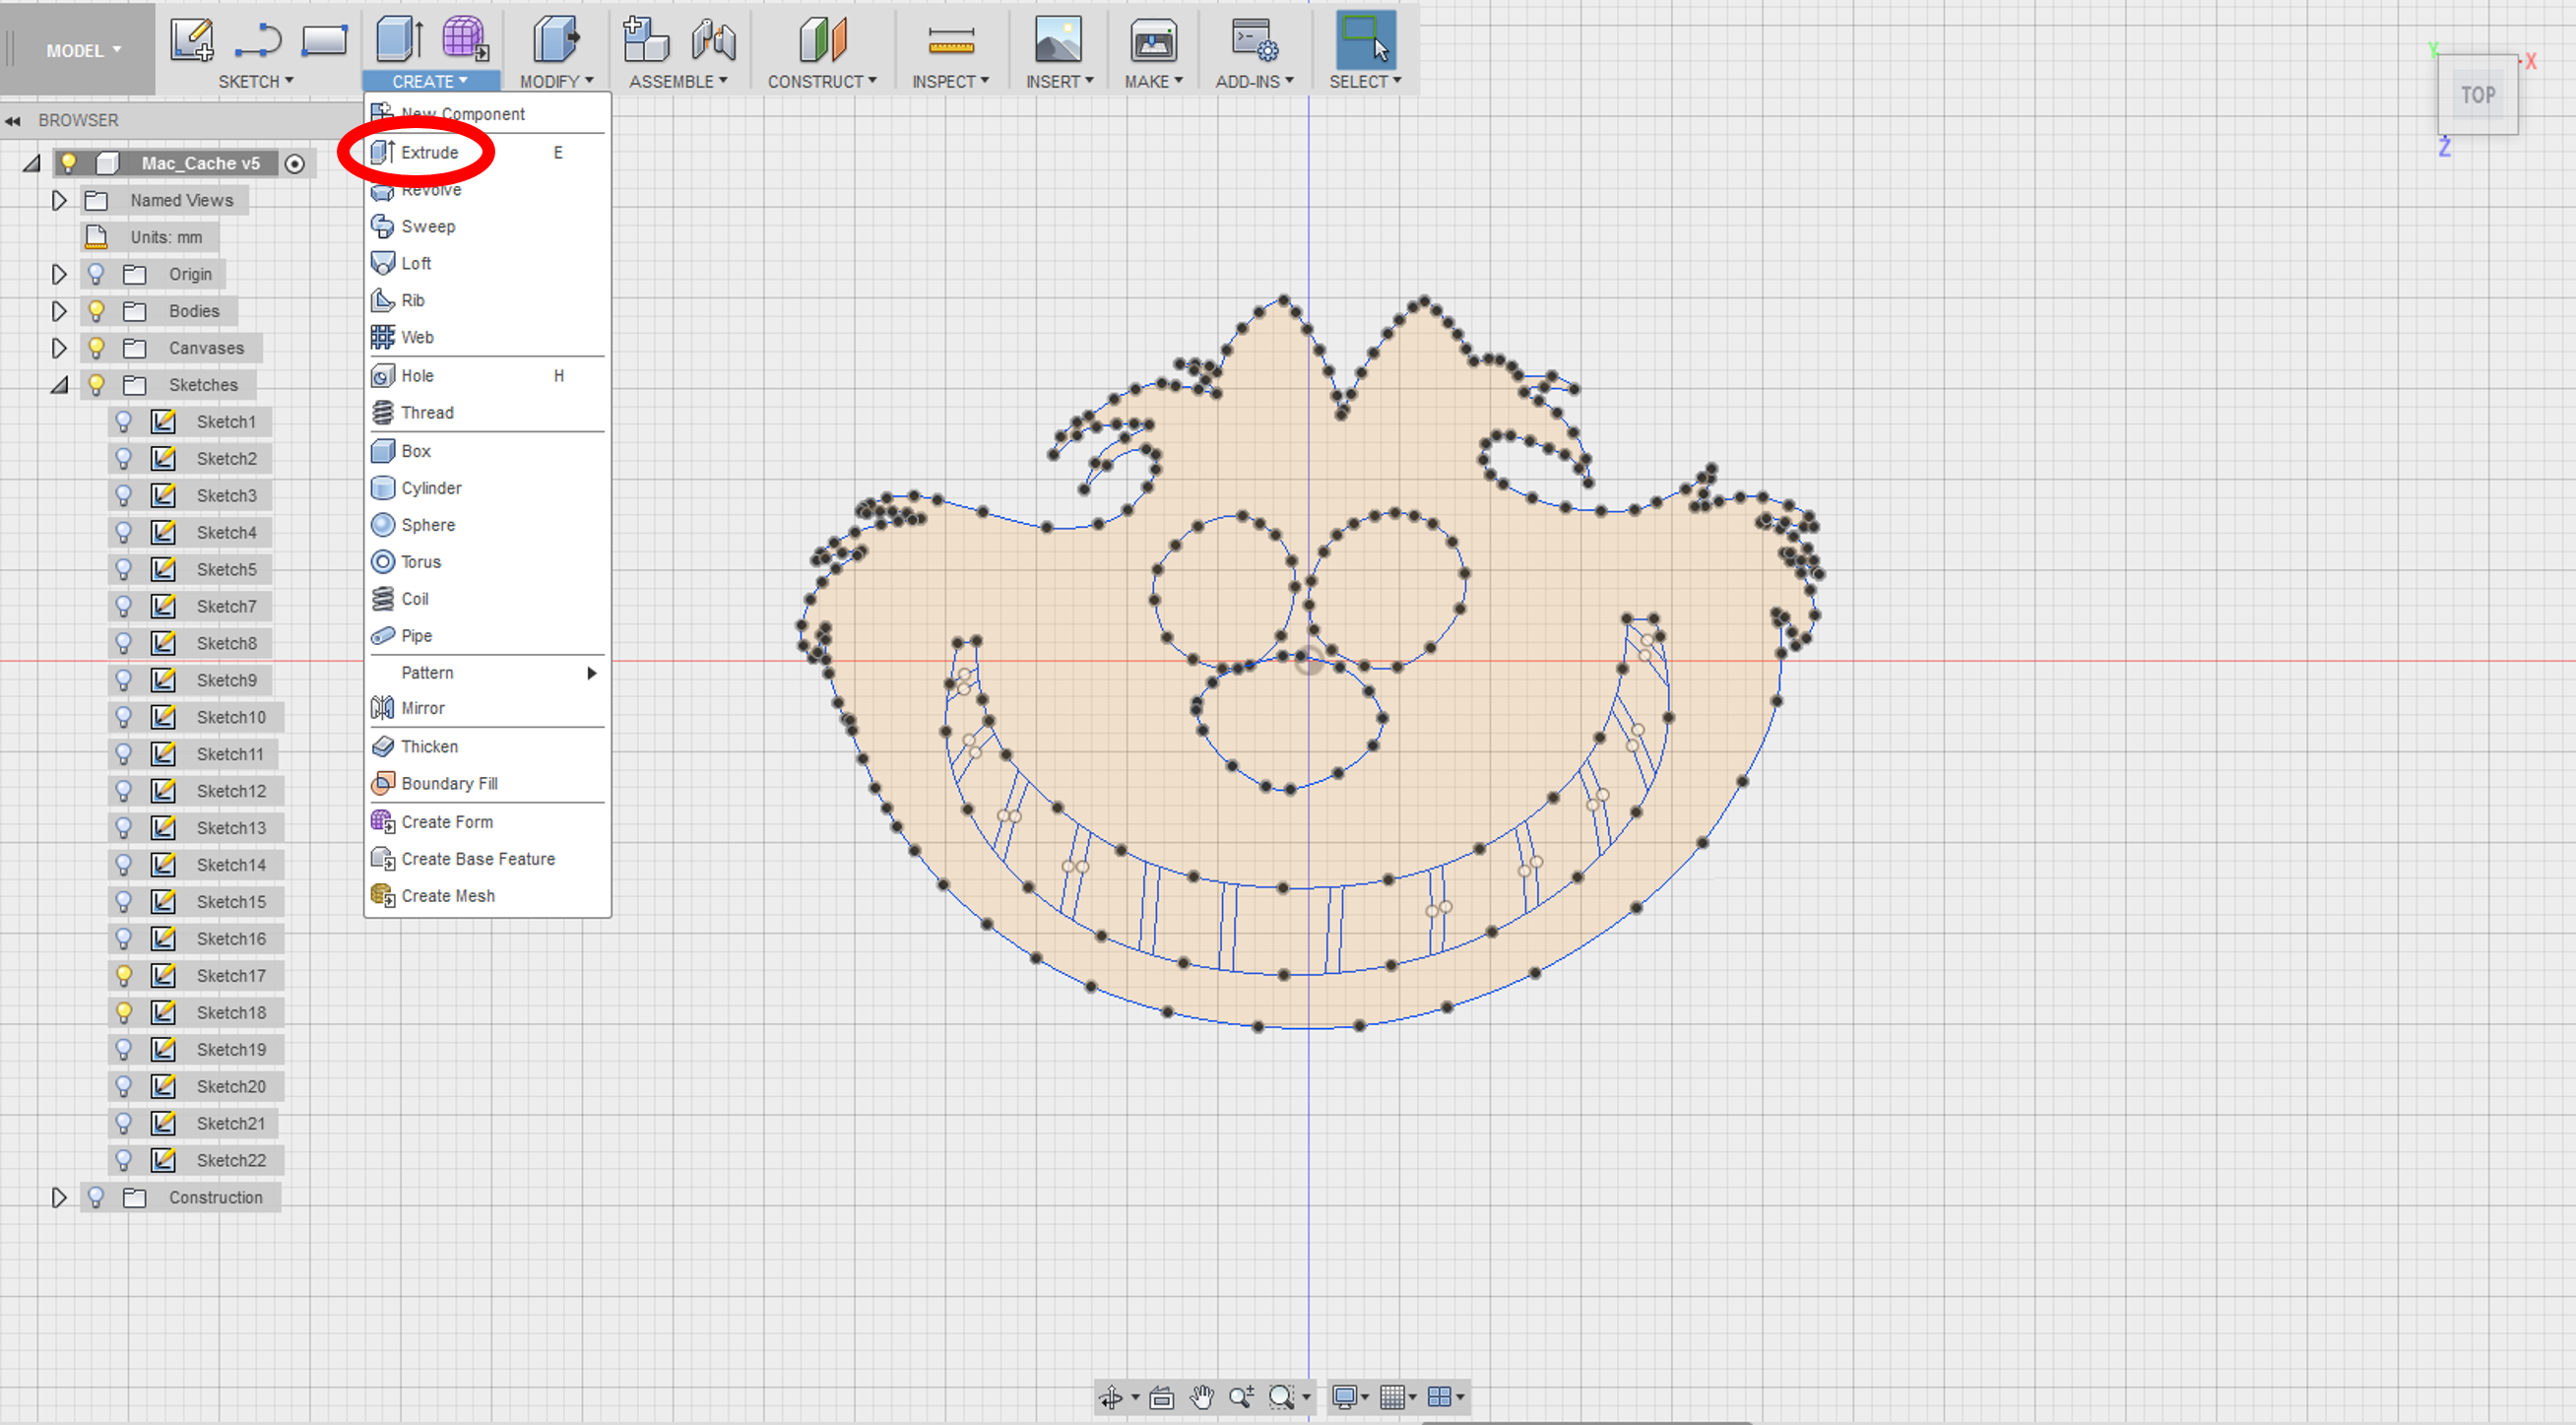Show Sketch1 using its light bulb
Viewport: 2576px width, 1425px height.
coord(123,422)
